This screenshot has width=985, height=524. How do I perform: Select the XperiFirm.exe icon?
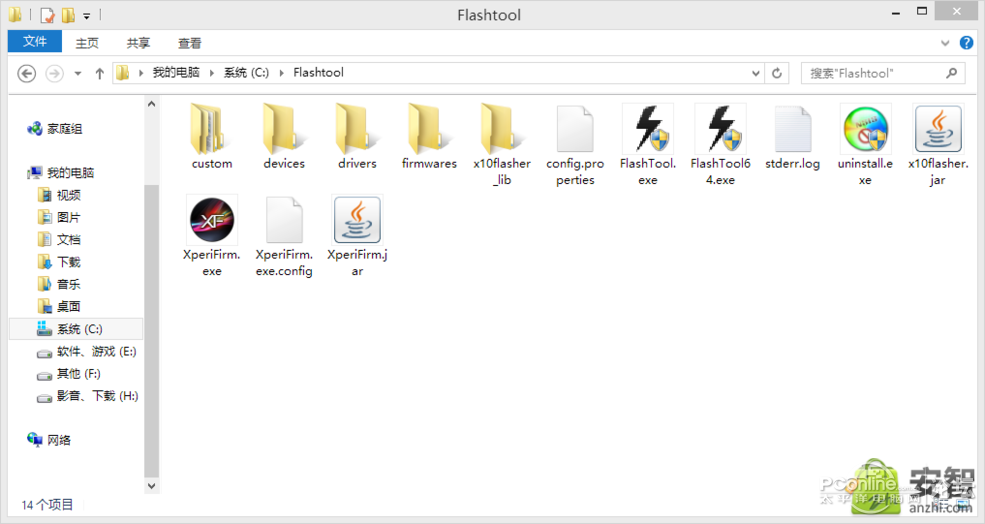[x=212, y=220]
